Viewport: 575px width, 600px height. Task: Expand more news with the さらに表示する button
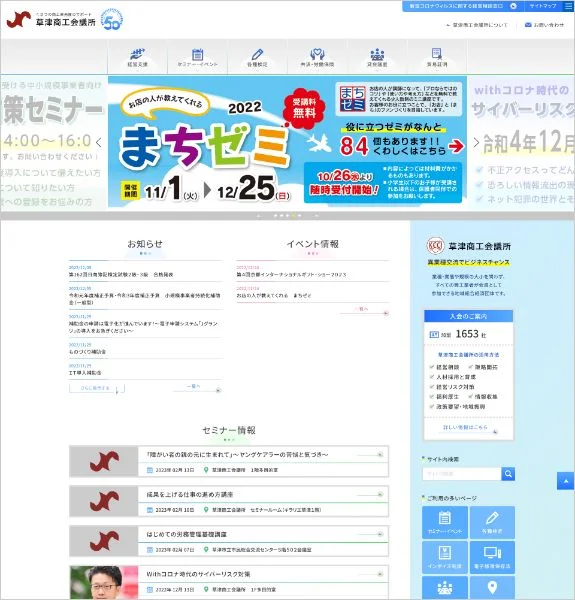97,388
